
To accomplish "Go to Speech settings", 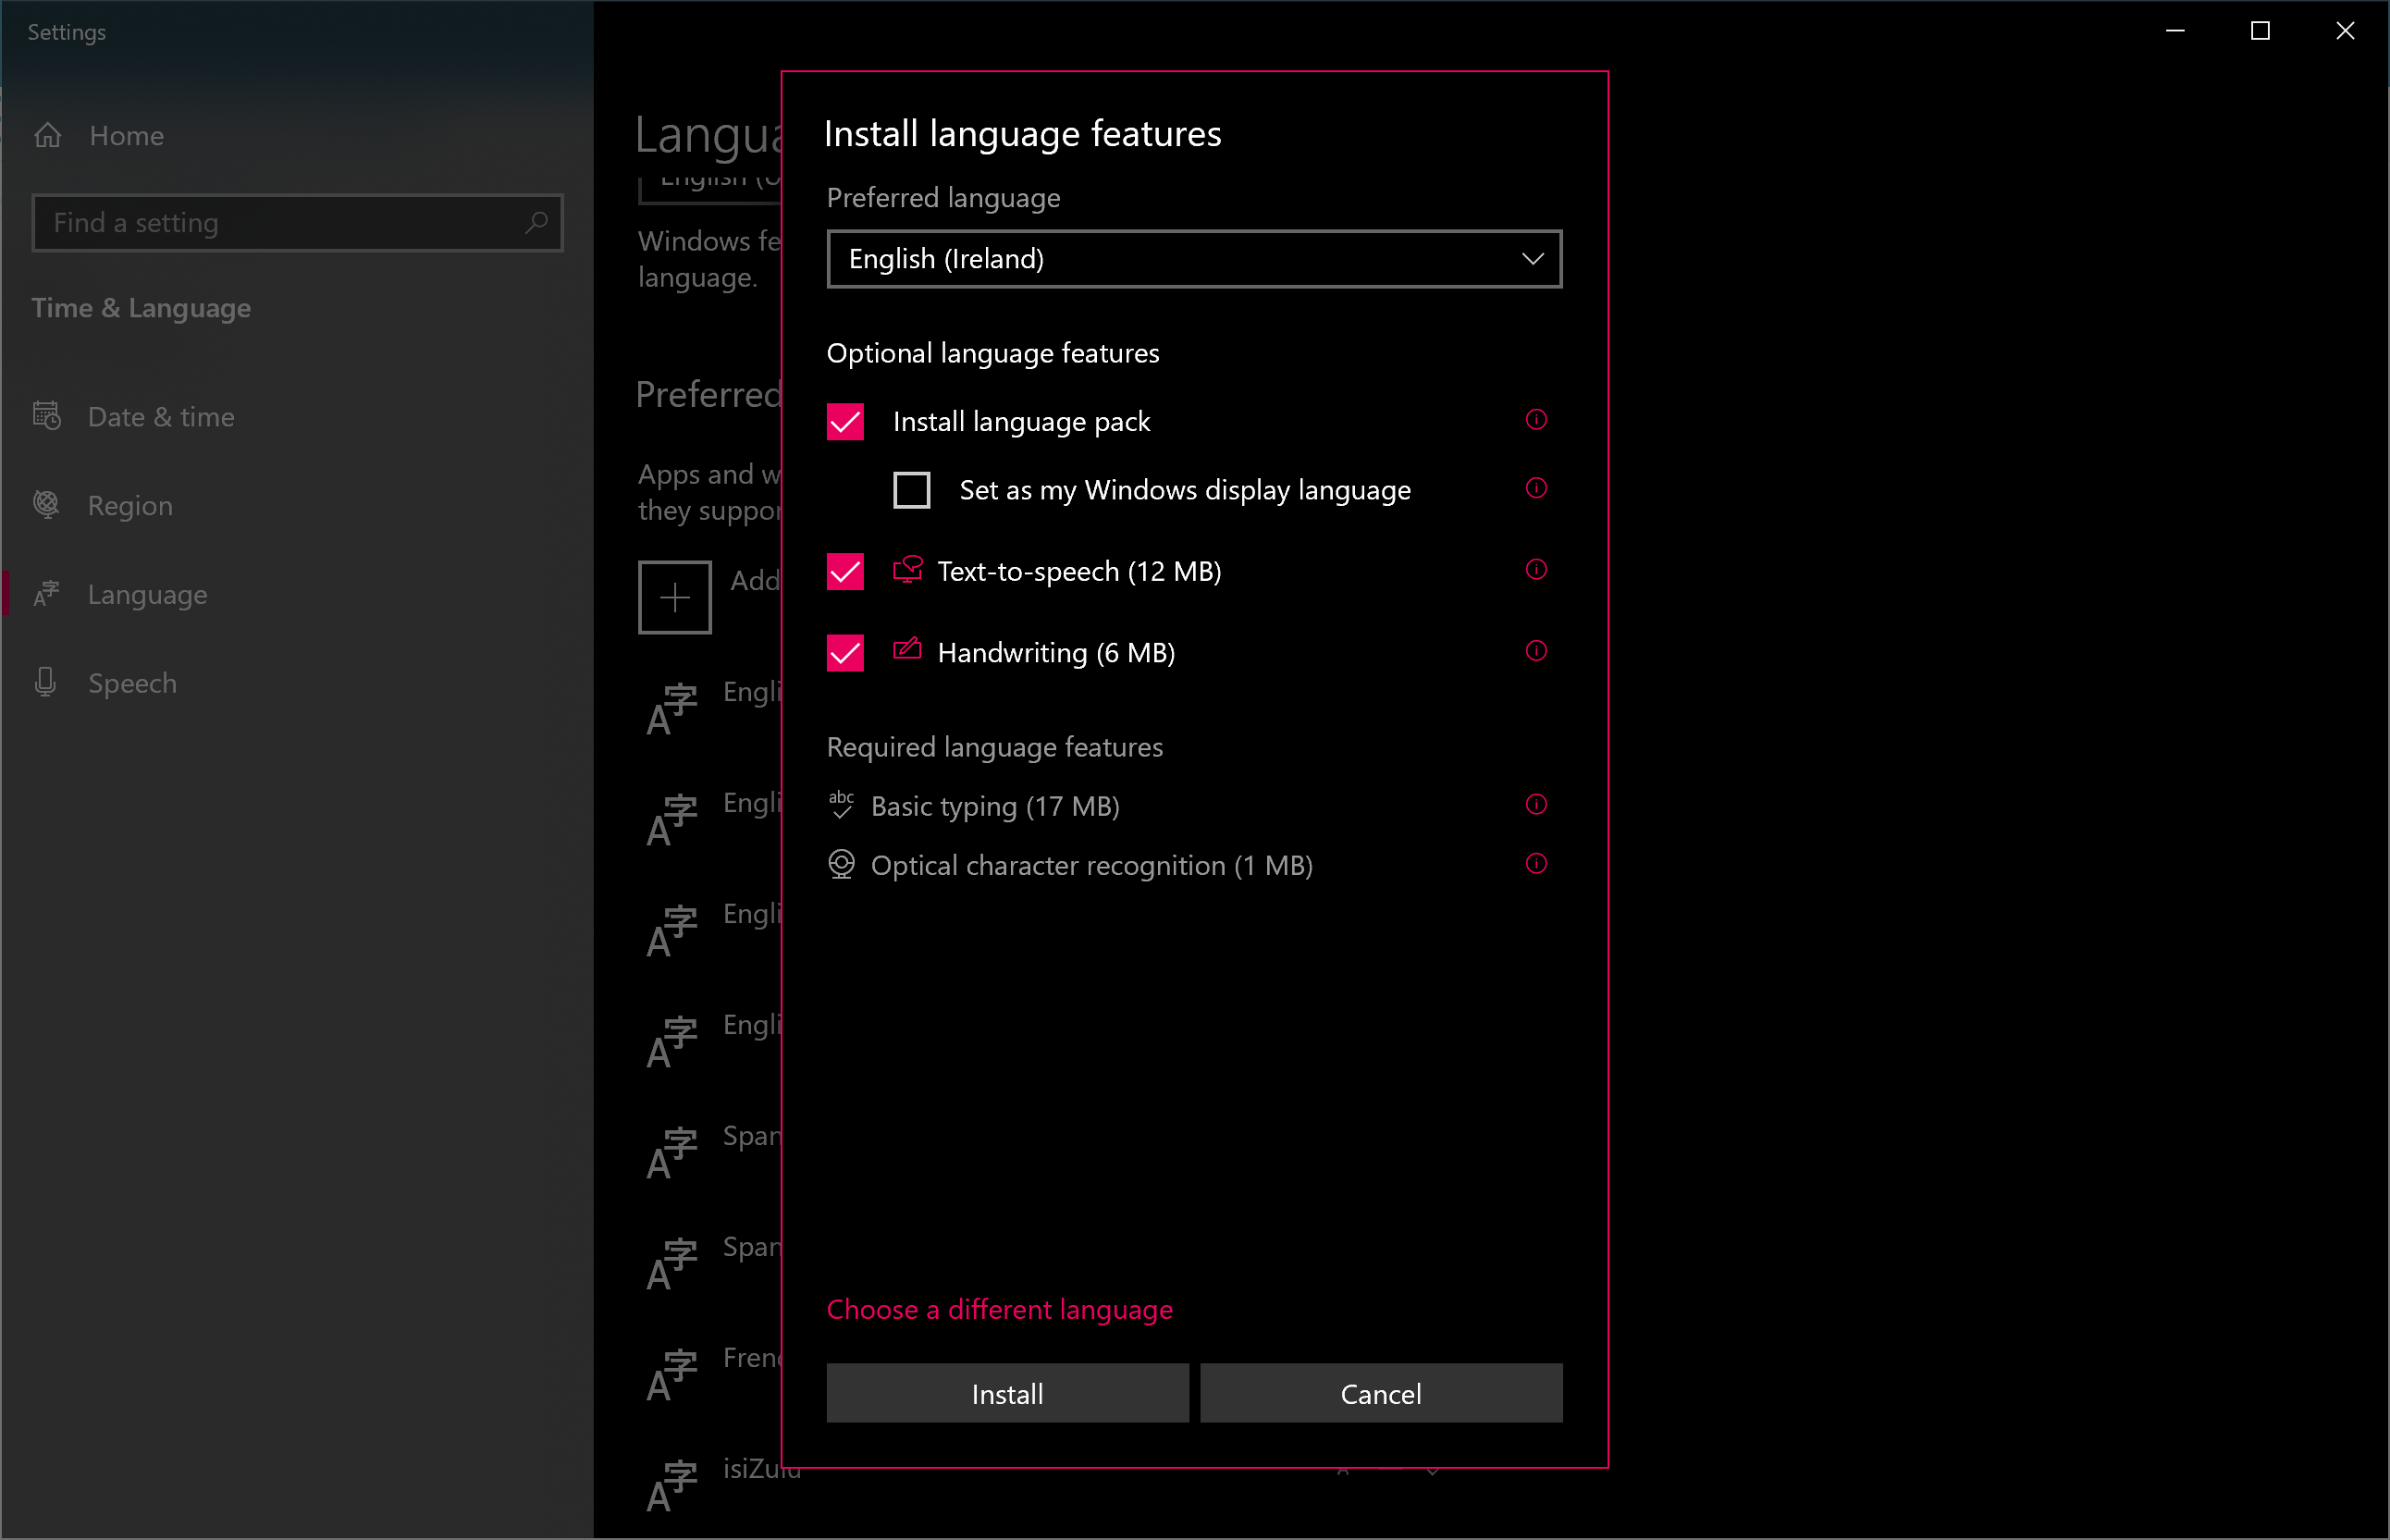I will (x=132, y=683).
